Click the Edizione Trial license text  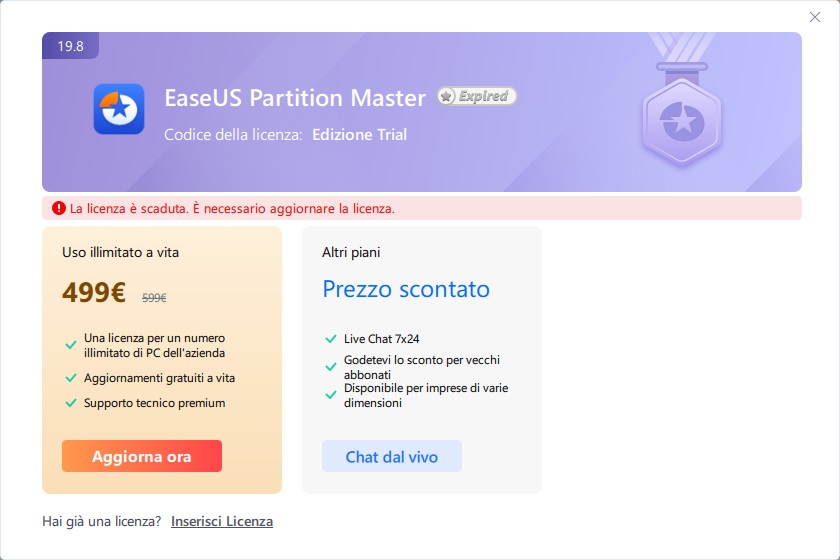359,135
